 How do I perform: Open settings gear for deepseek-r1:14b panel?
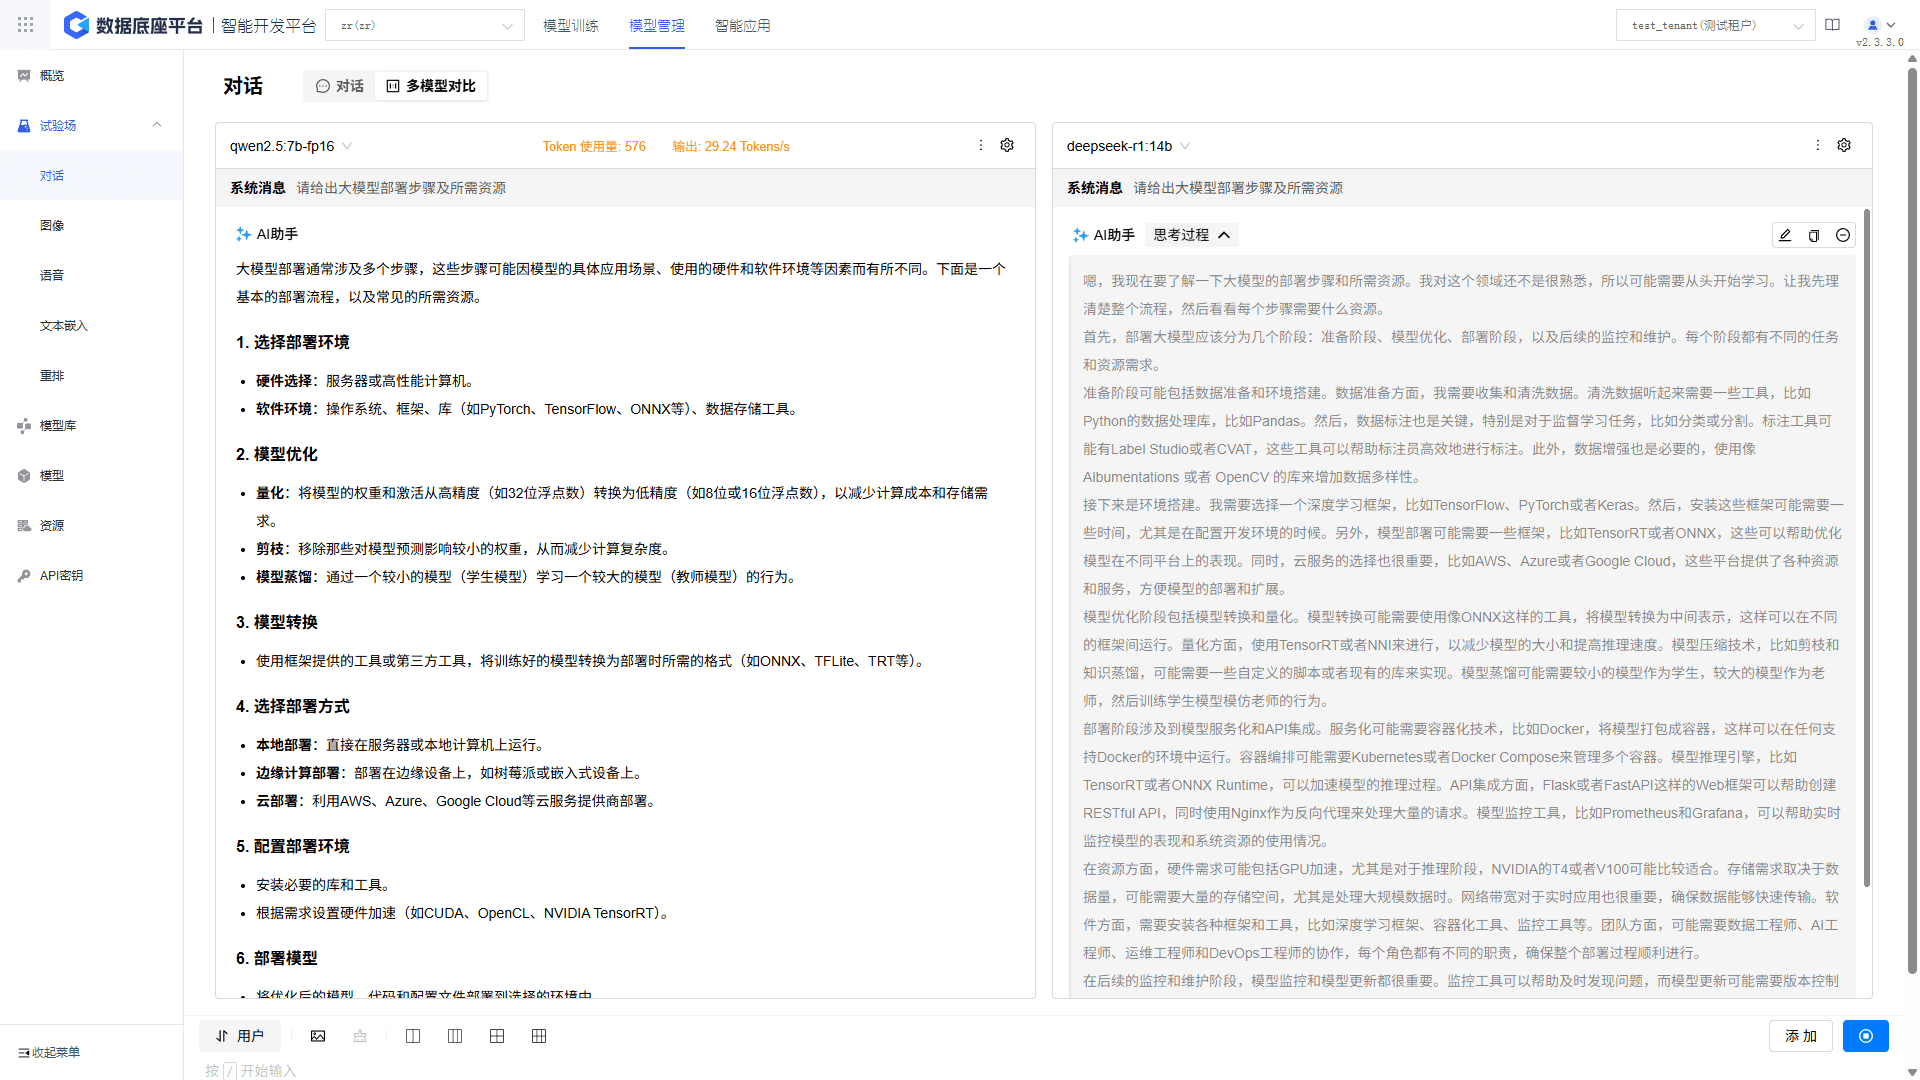click(x=1843, y=146)
